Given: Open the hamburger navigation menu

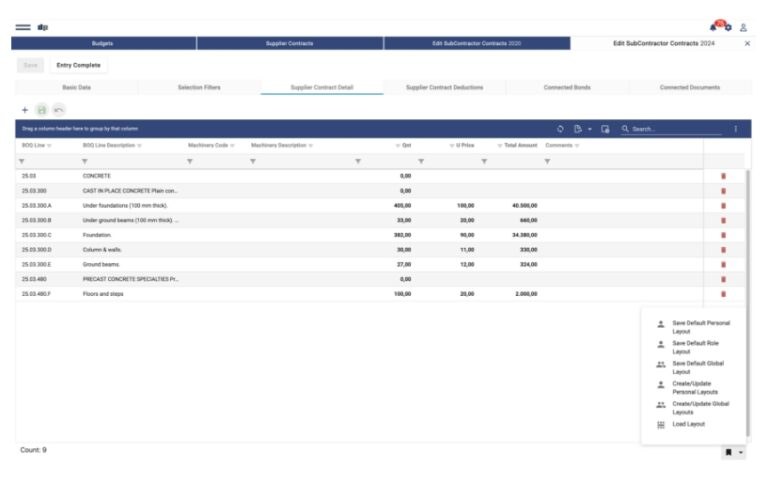Looking at the screenshot, I should point(23,27).
